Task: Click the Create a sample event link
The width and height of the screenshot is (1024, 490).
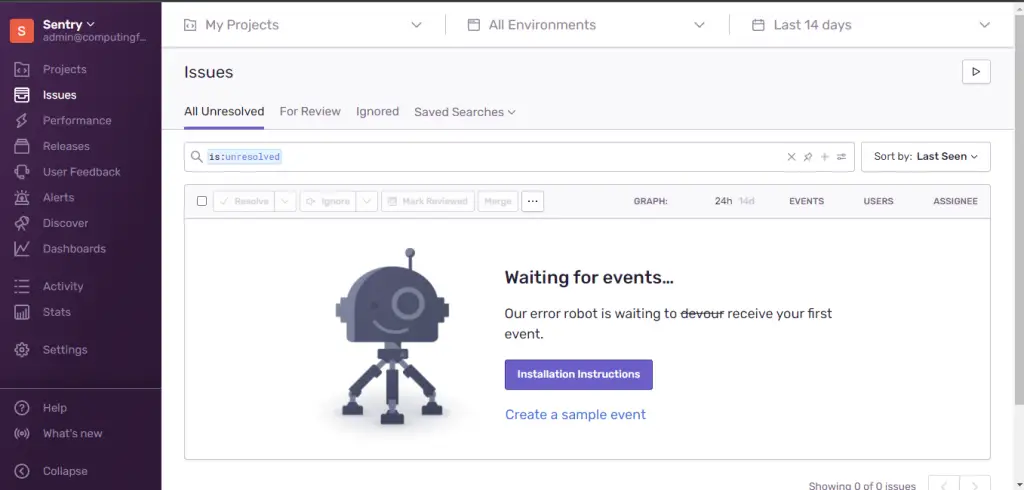Action: 575,415
